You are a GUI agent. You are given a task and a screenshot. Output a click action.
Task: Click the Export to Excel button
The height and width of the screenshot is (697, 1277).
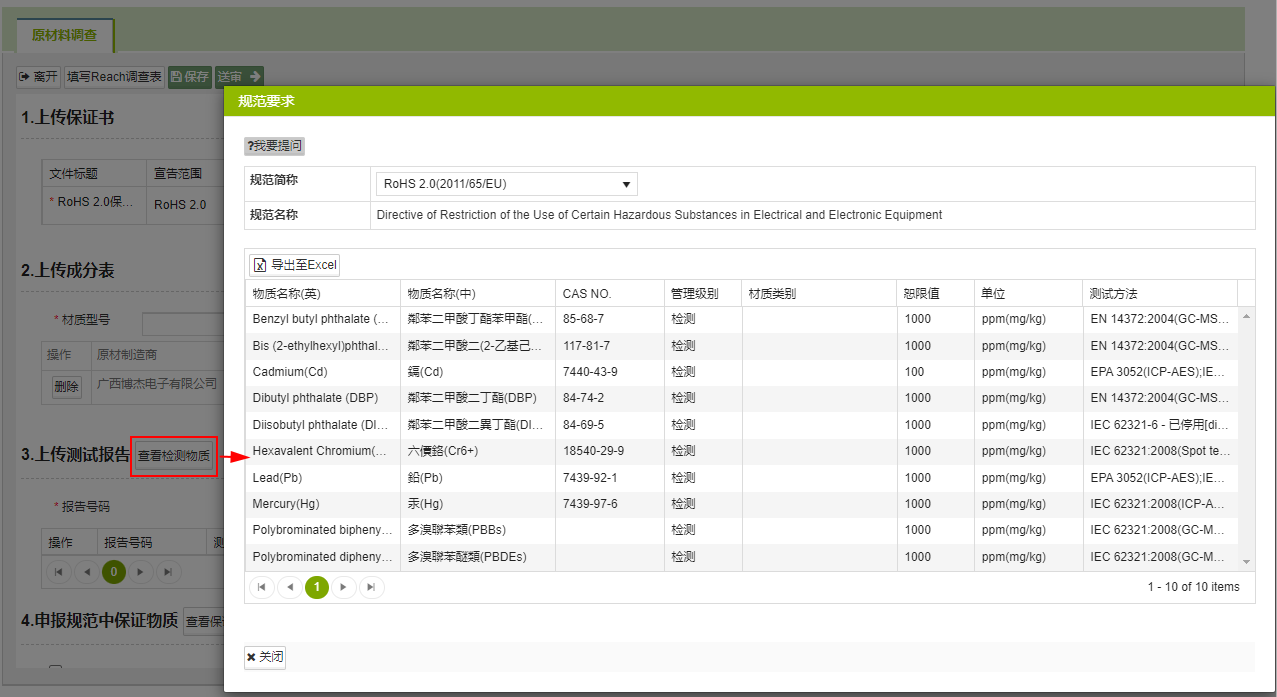(295, 265)
